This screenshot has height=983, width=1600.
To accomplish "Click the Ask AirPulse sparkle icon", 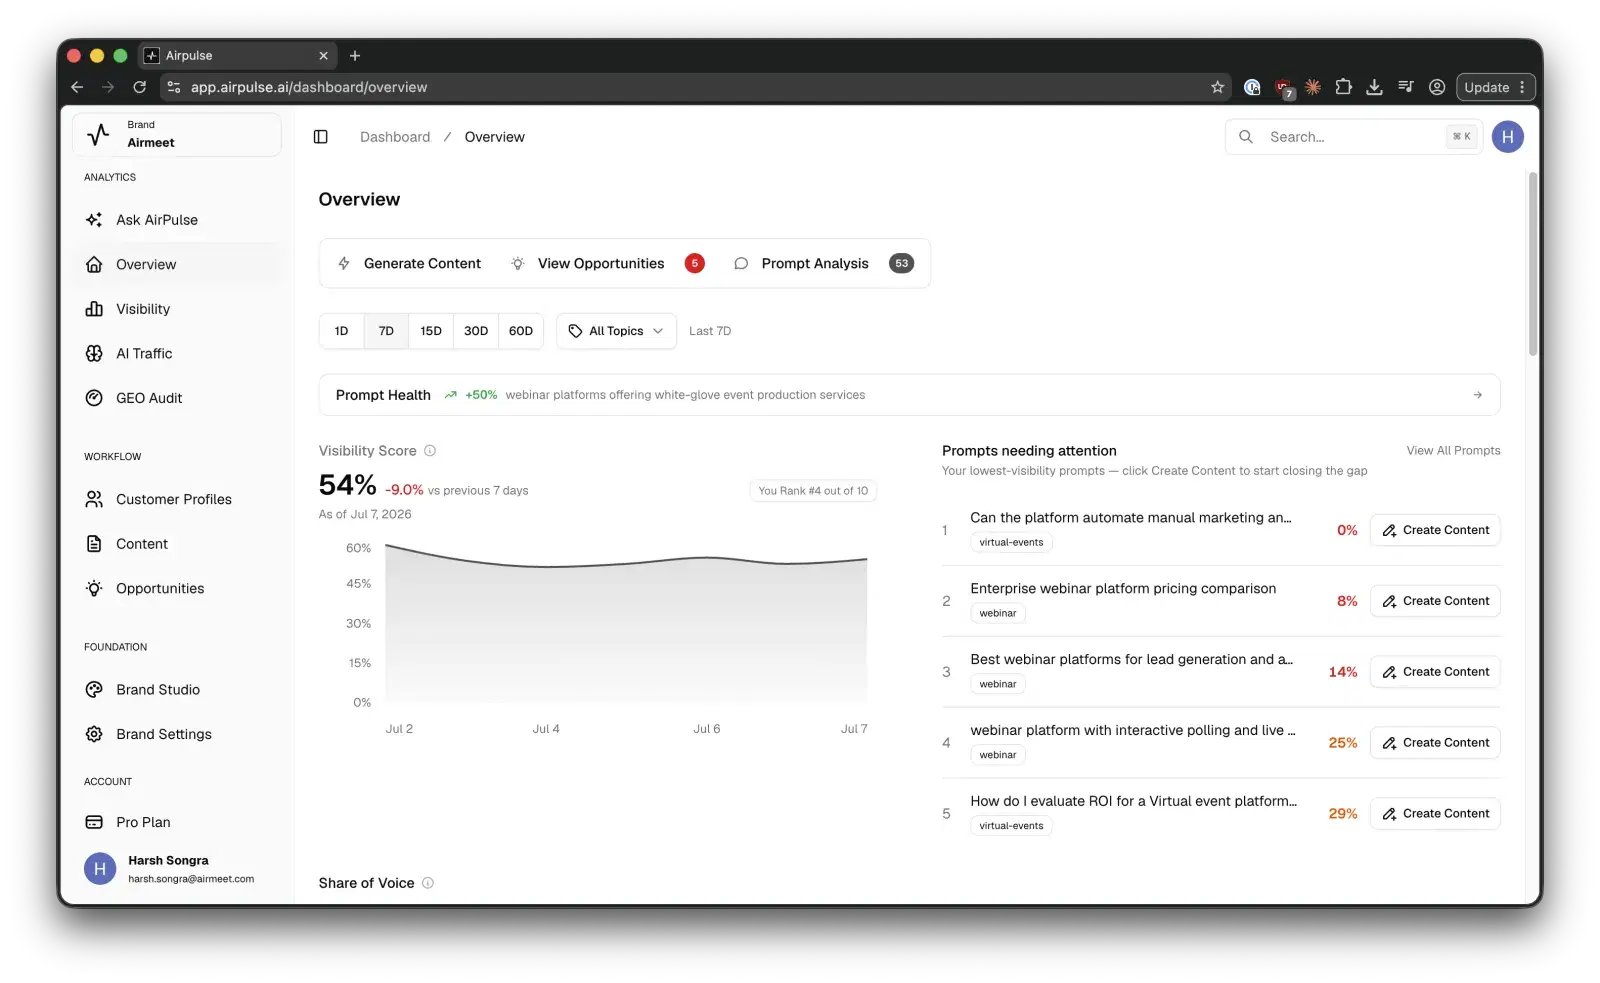I will (x=94, y=220).
